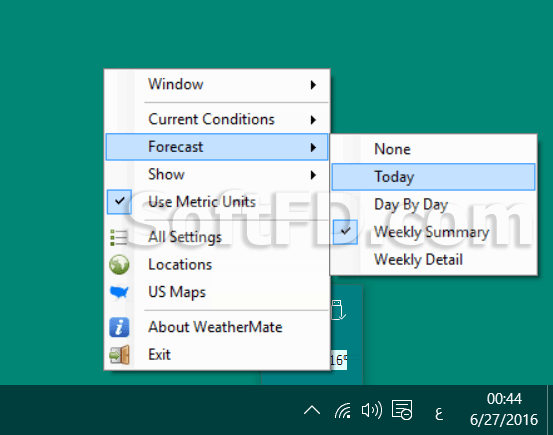This screenshot has height=435, width=553.
Task: Set forecast to Weekly Detail
Action: 433,260
